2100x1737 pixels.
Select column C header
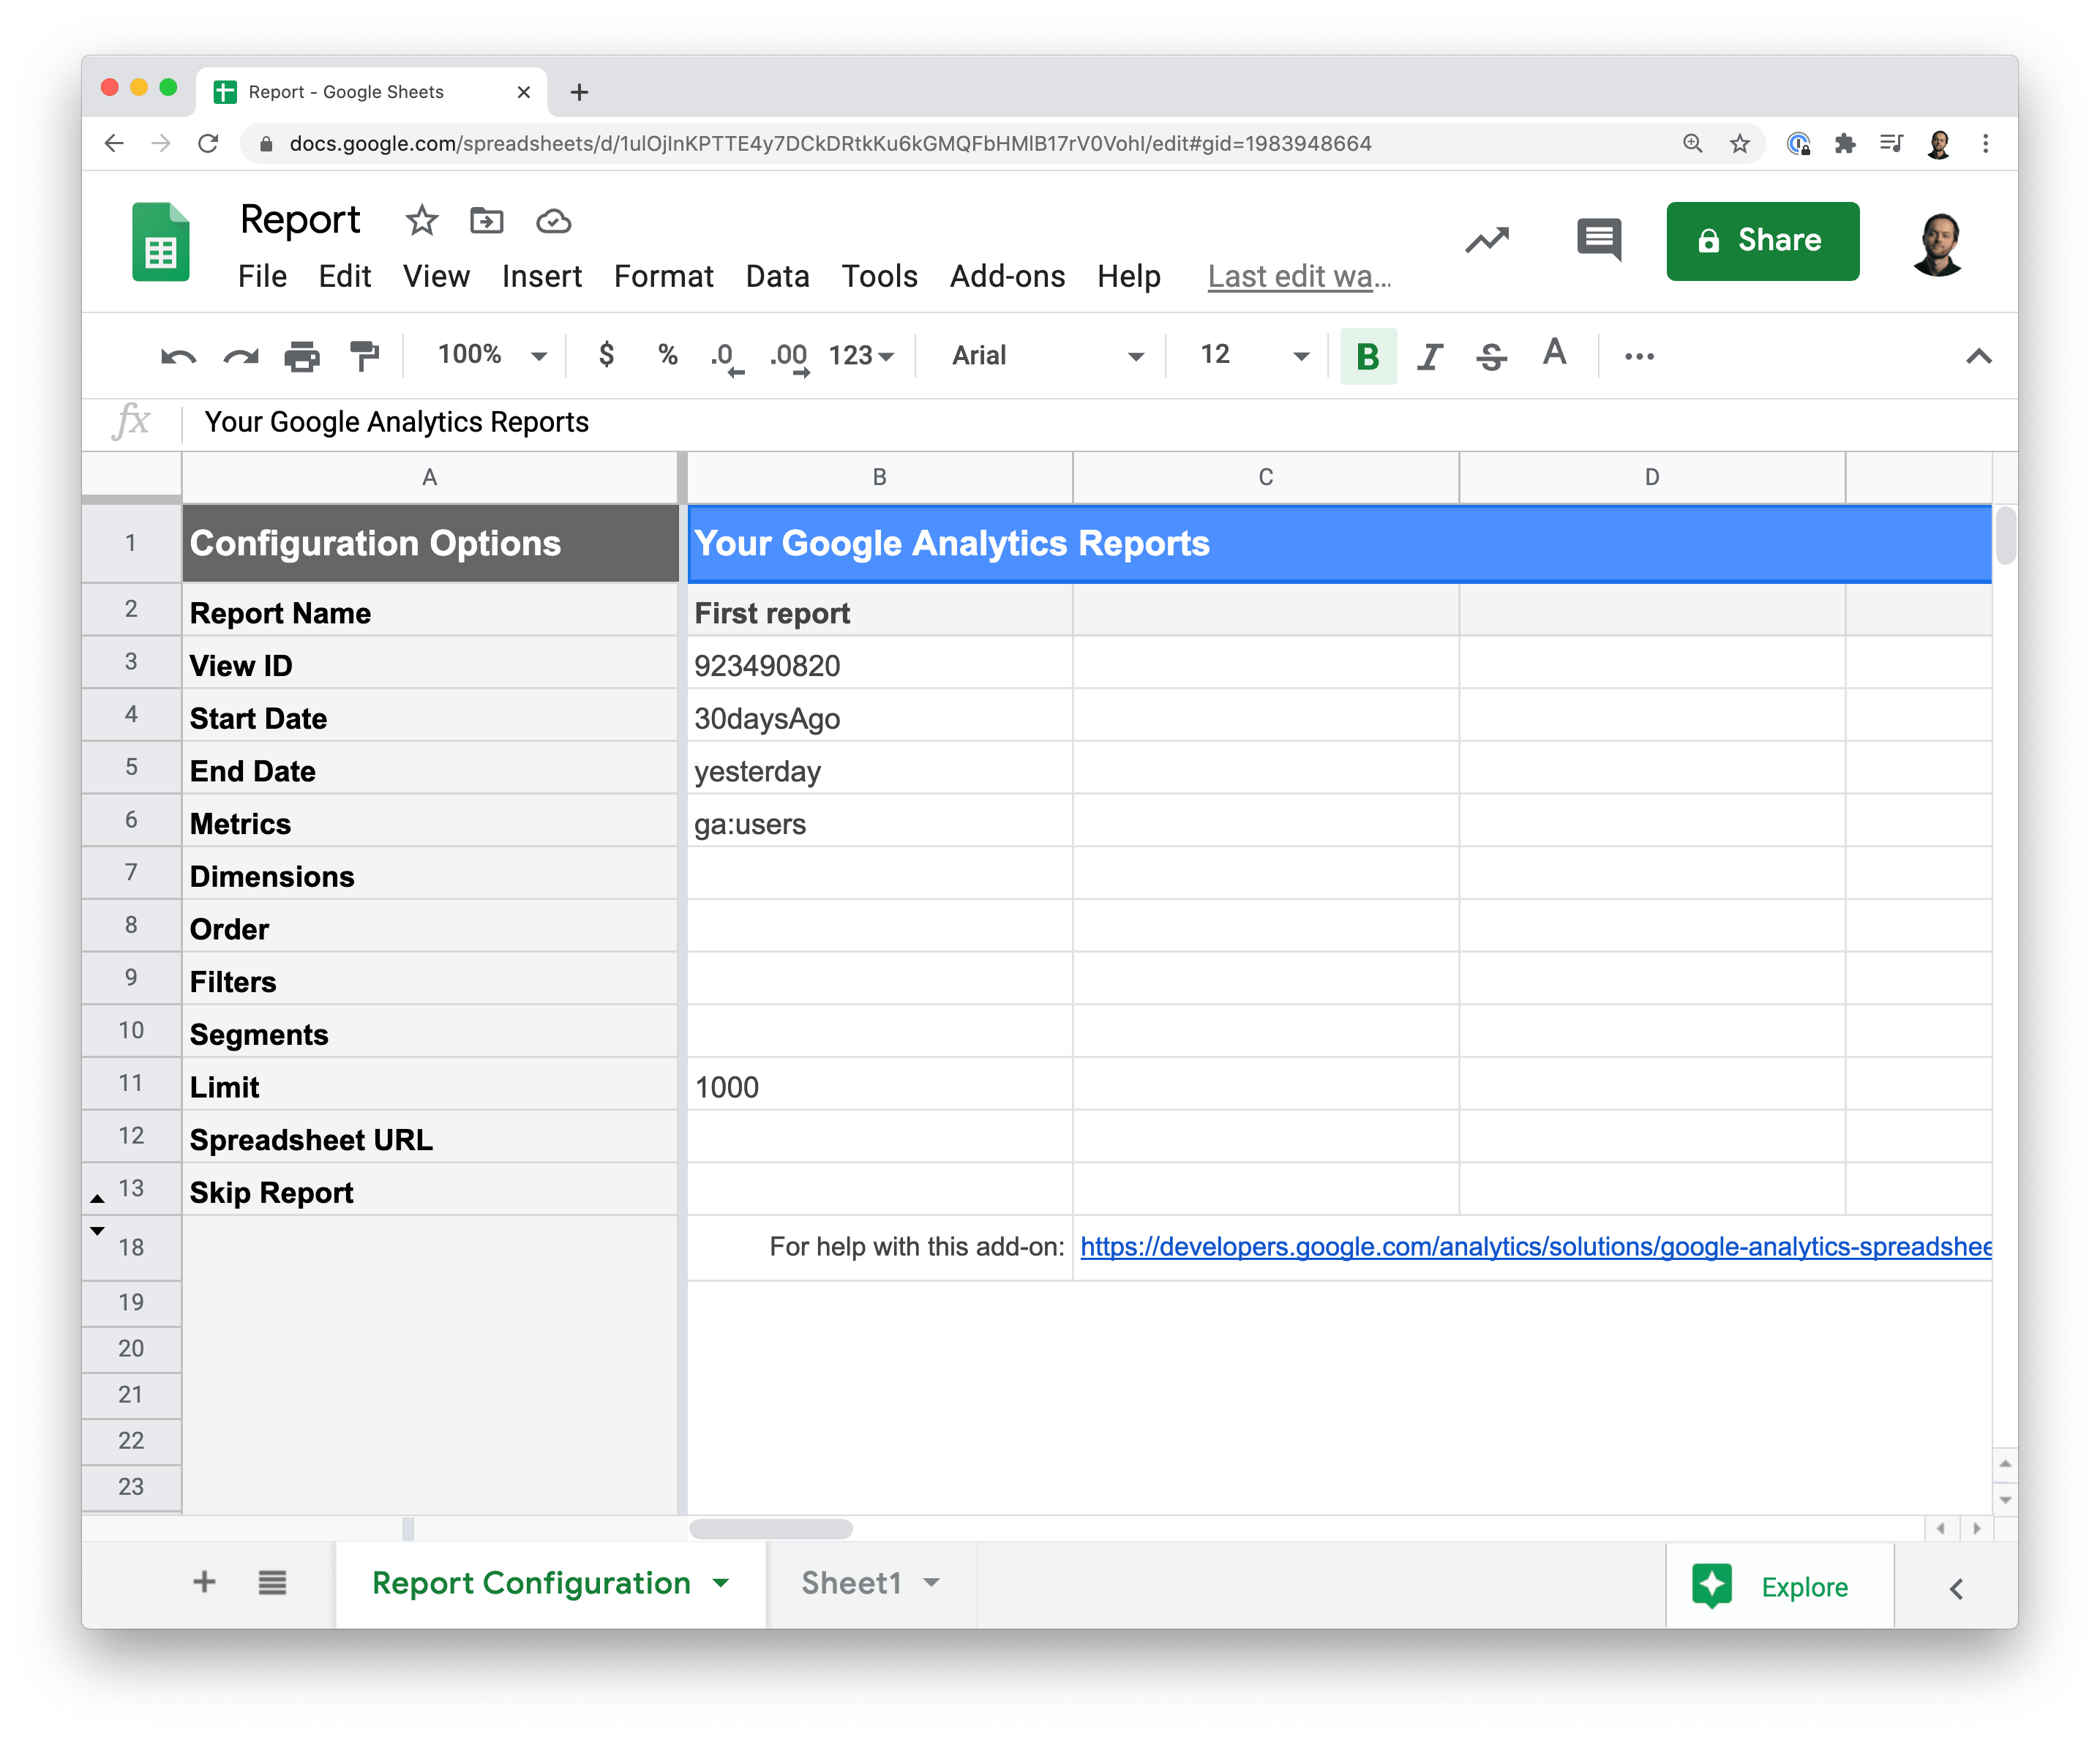(x=1265, y=477)
